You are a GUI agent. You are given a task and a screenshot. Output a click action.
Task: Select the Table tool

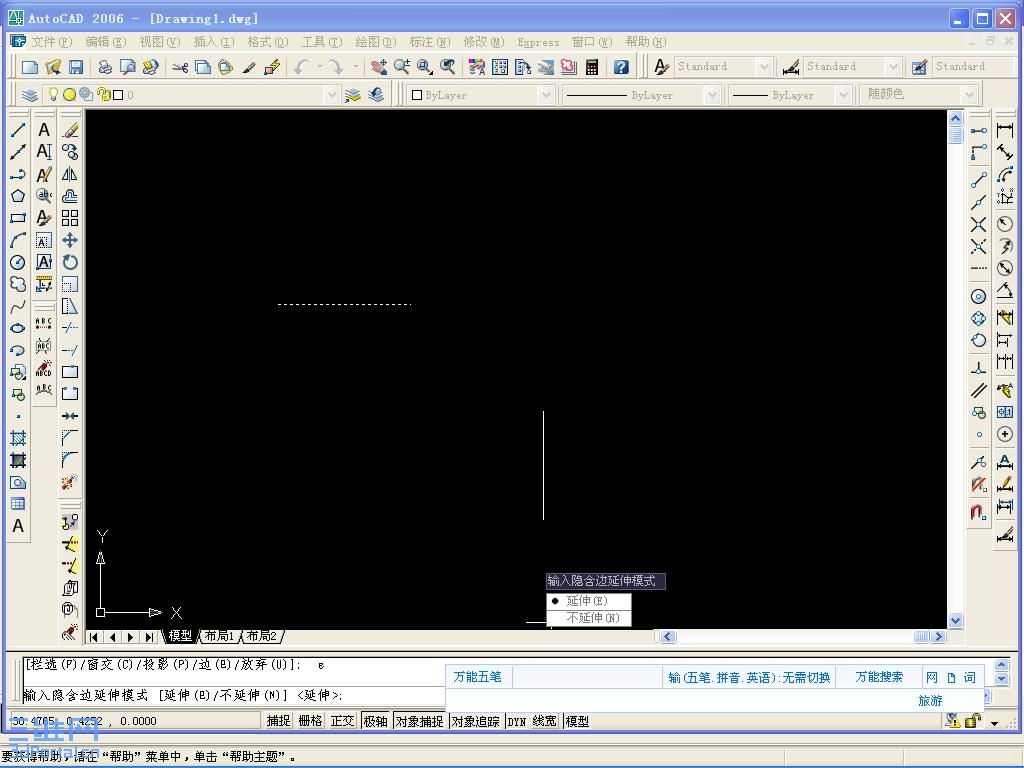point(18,504)
